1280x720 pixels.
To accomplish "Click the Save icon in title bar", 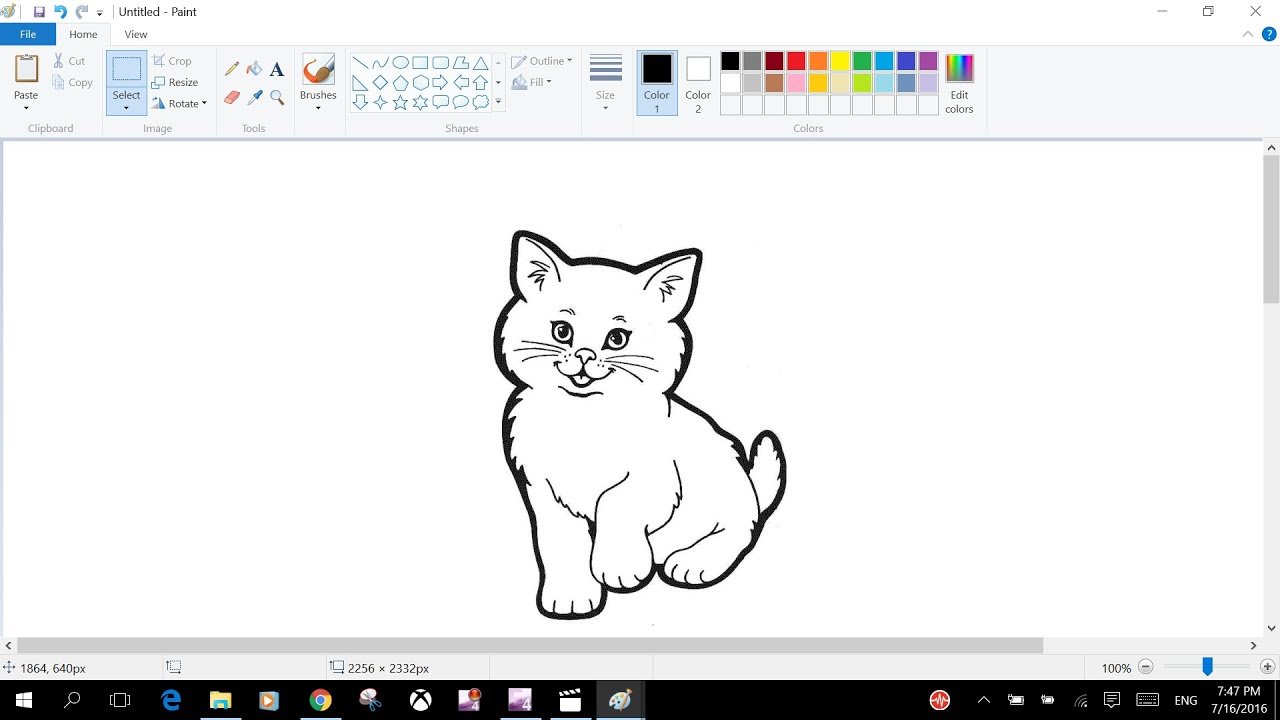I will coord(39,12).
